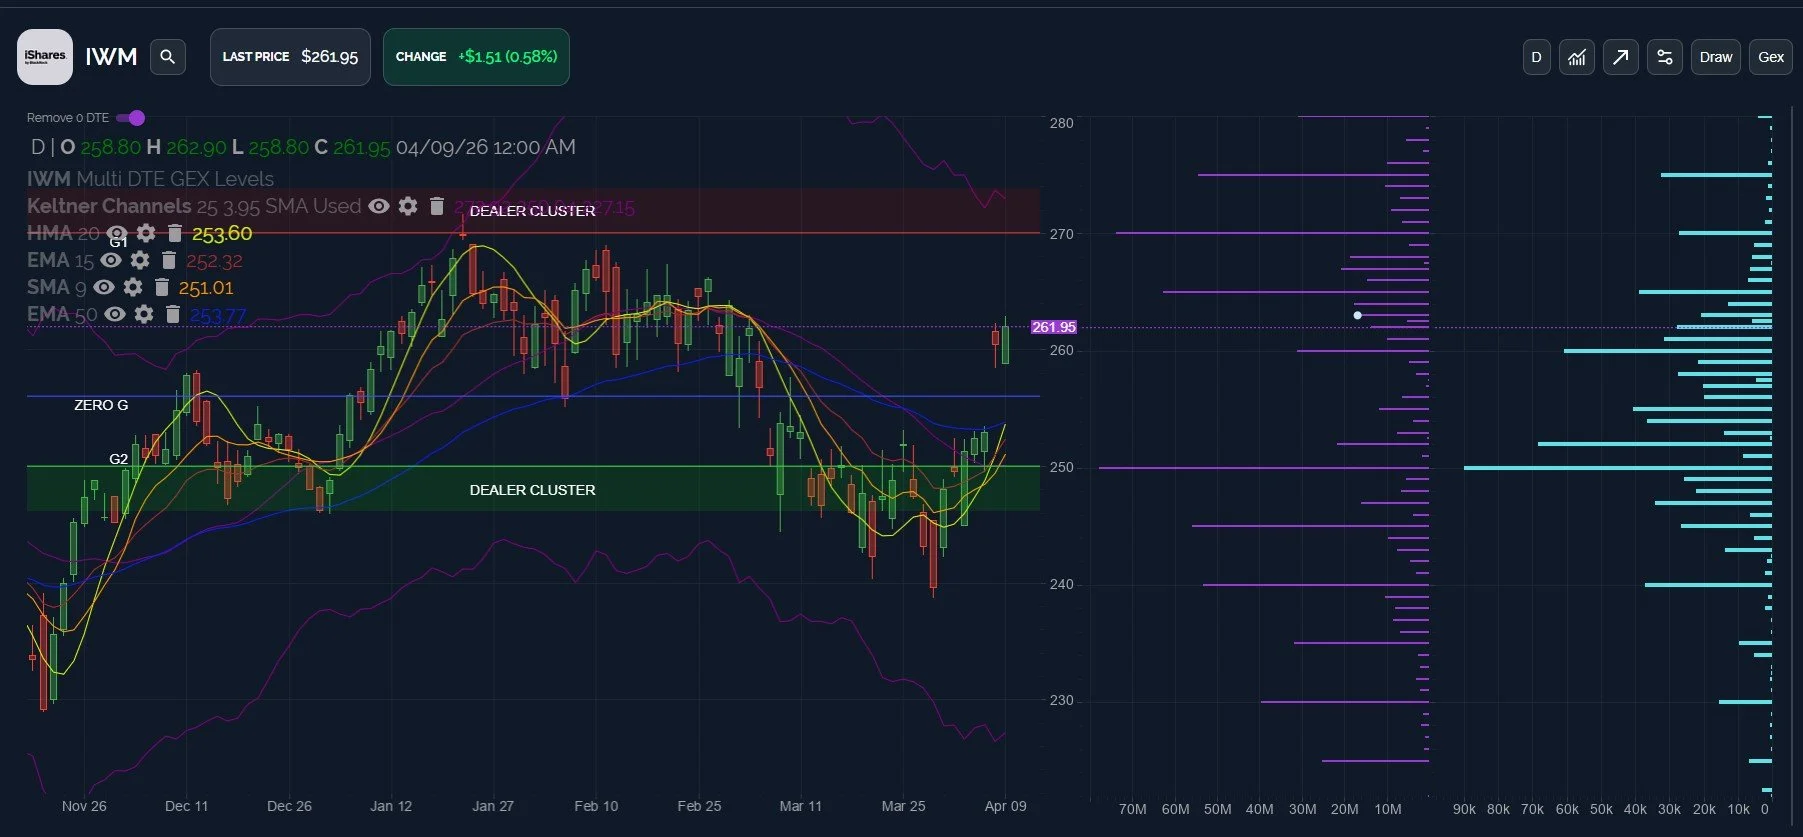Click the green DEALER CLUSTER label

[532, 490]
